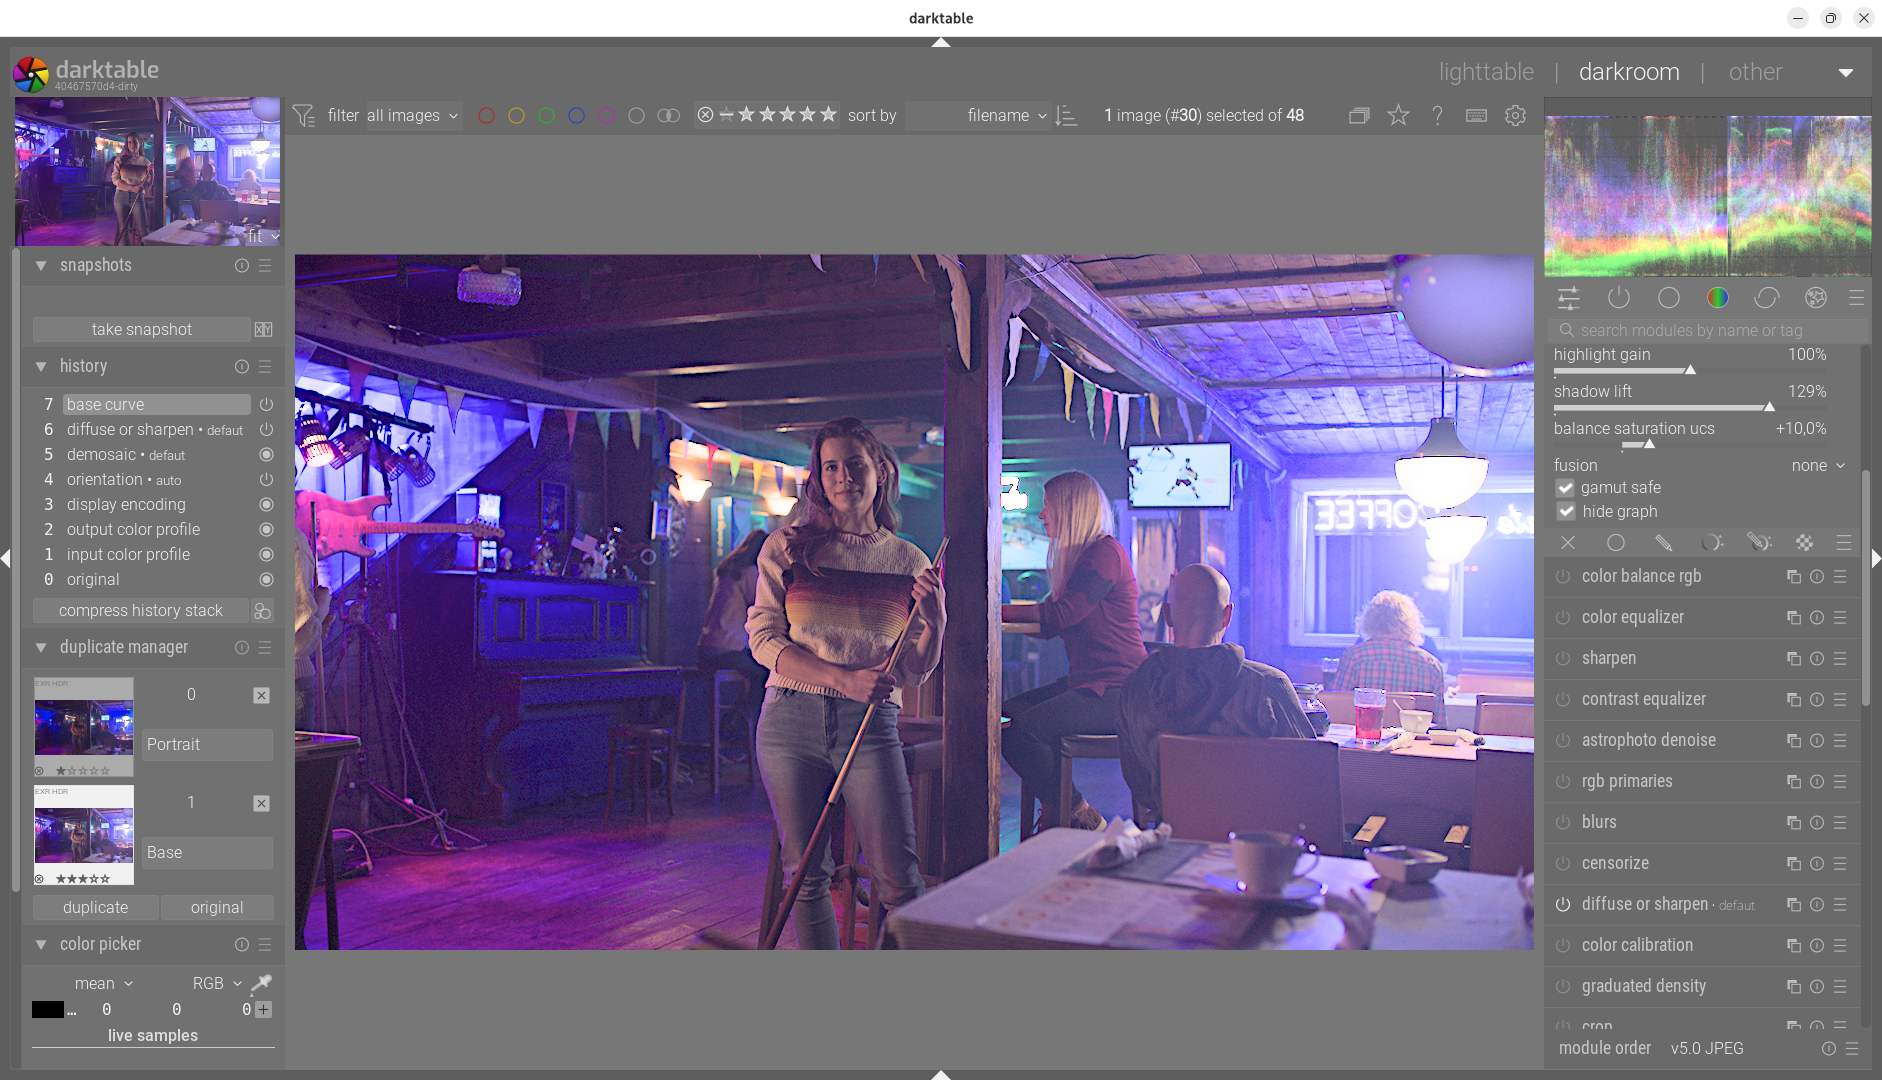Toggle the sort order direction icon
Viewport: 1882px width, 1080px height.
coord(1067,116)
